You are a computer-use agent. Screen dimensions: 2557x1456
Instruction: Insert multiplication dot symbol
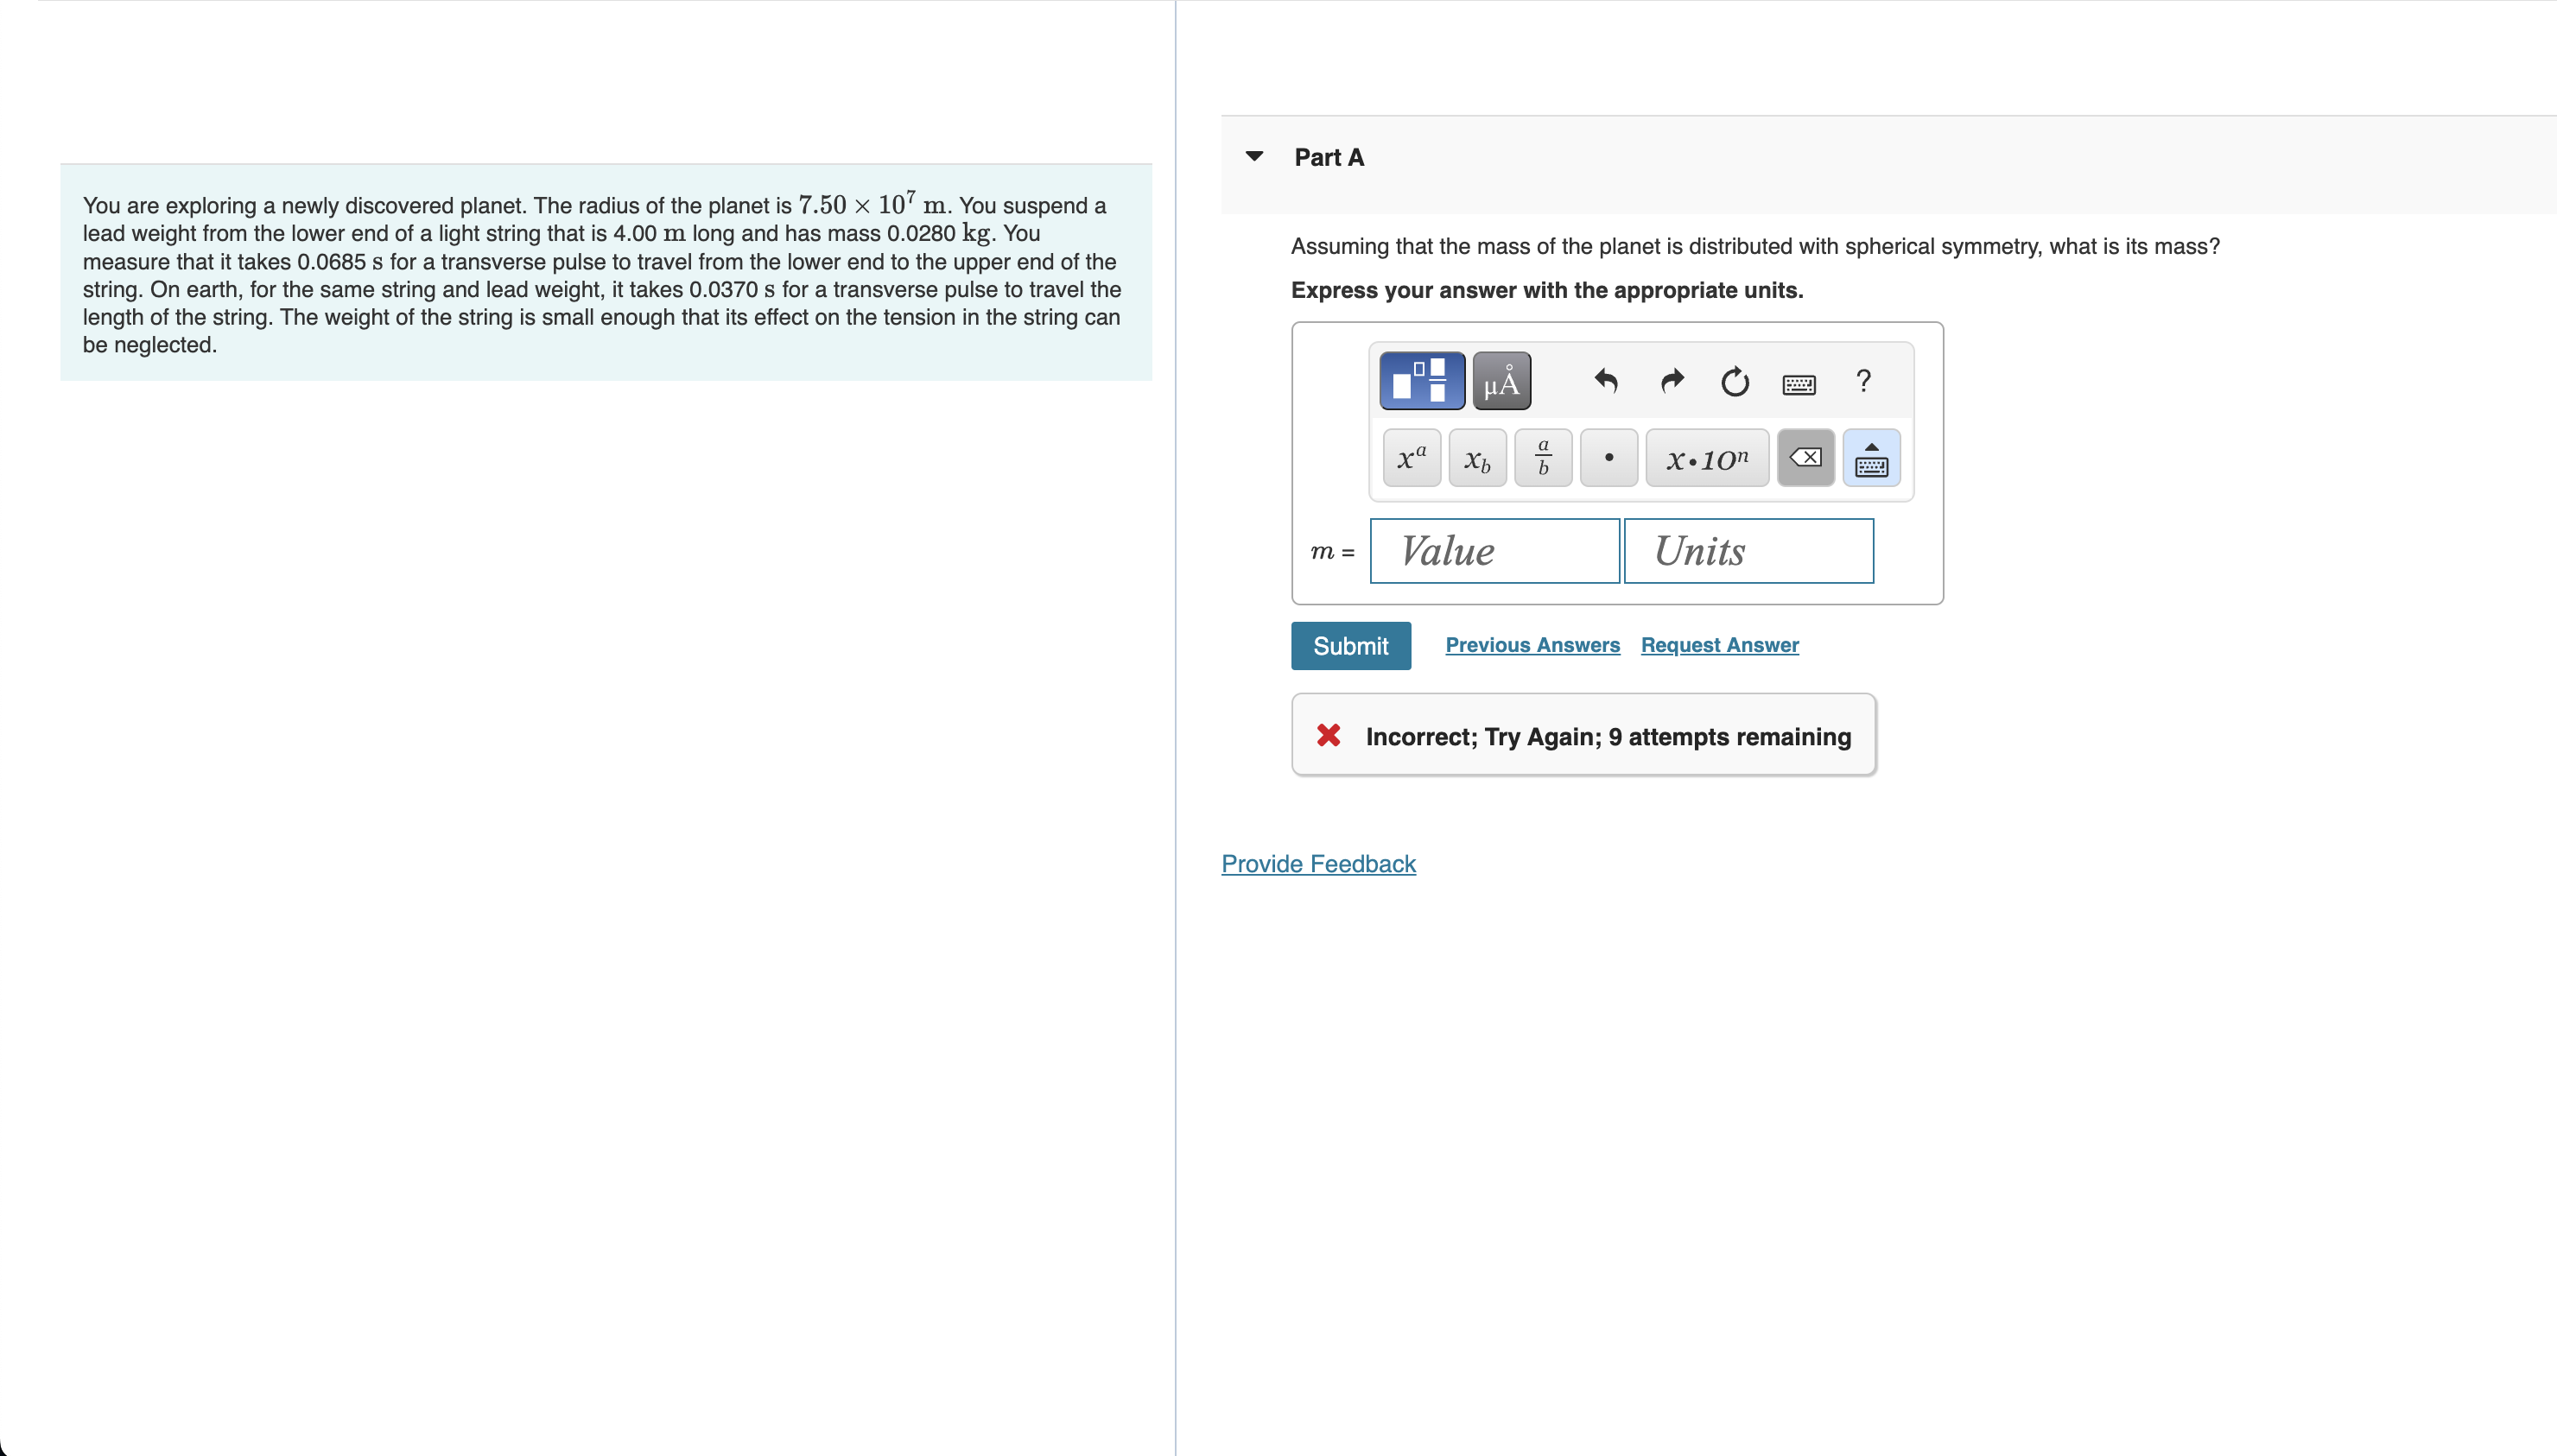(1608, 458)
